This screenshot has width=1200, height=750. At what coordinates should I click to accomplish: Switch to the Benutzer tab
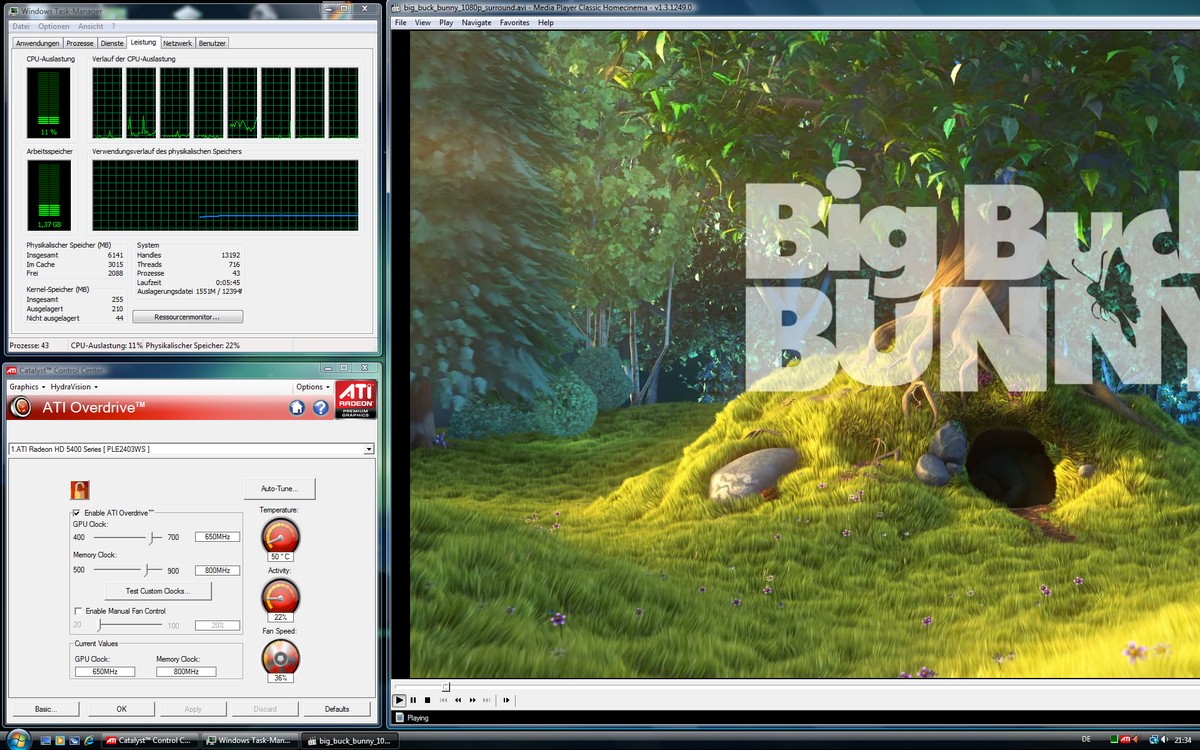click(212, 43)
